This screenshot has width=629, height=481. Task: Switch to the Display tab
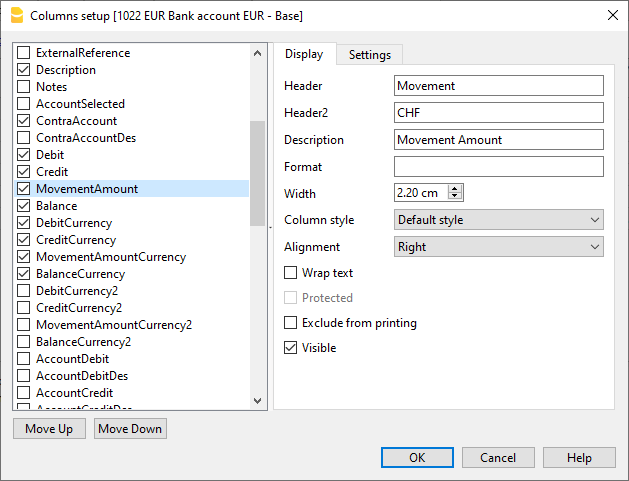304,54
